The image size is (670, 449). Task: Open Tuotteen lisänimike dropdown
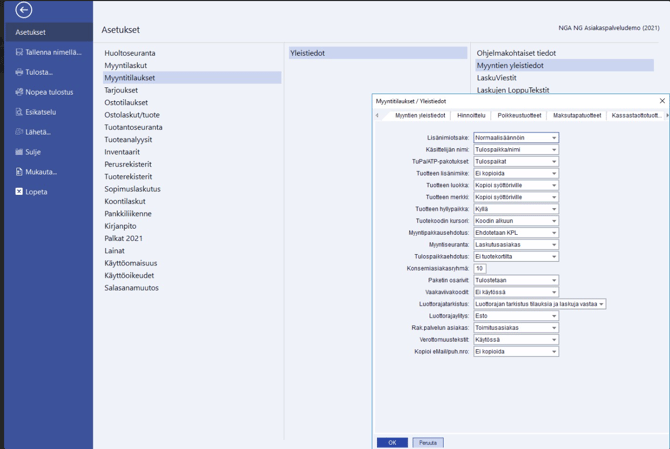(516, 173)
